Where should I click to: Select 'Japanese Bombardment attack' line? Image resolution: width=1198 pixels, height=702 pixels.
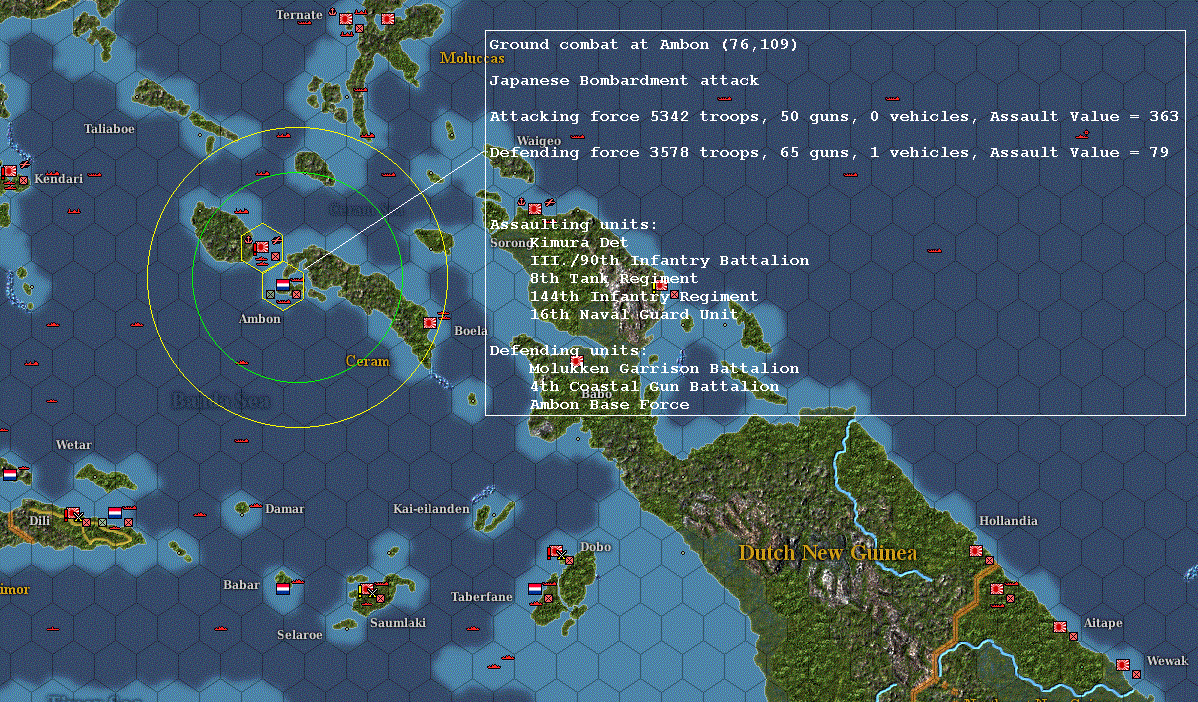pyautogui.click(x=624, y=80)
